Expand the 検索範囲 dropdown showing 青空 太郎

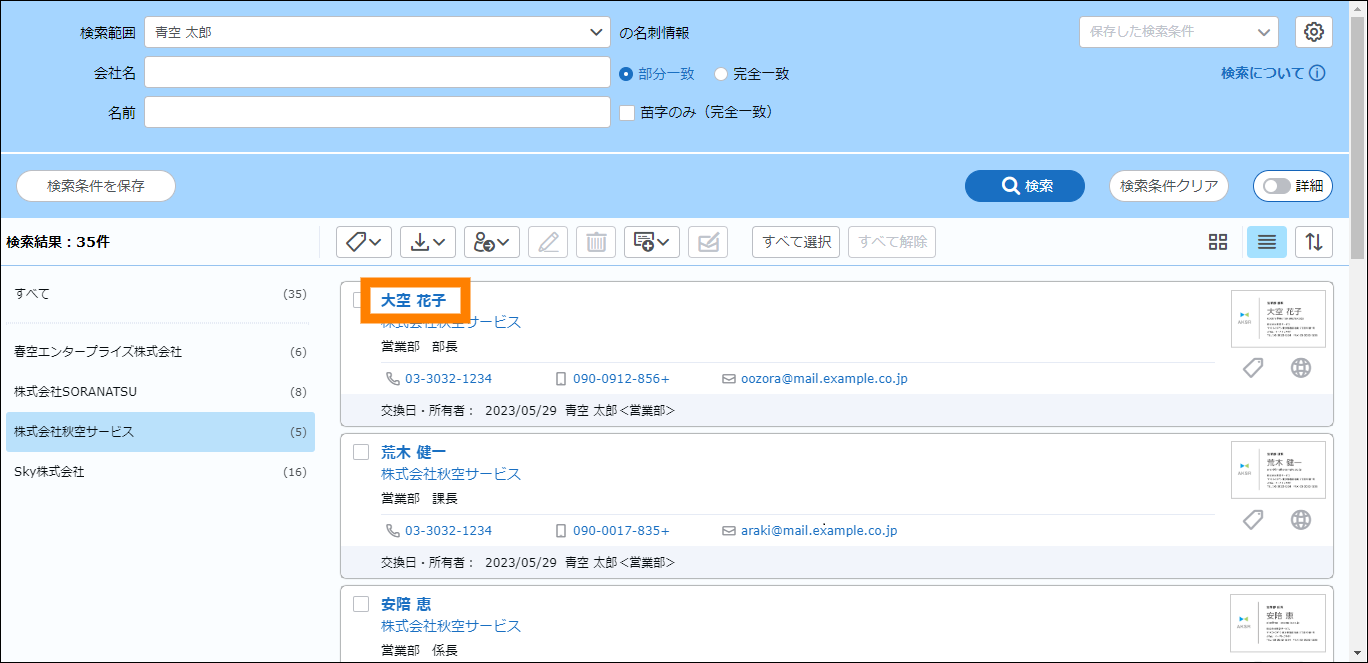point(377,32)
